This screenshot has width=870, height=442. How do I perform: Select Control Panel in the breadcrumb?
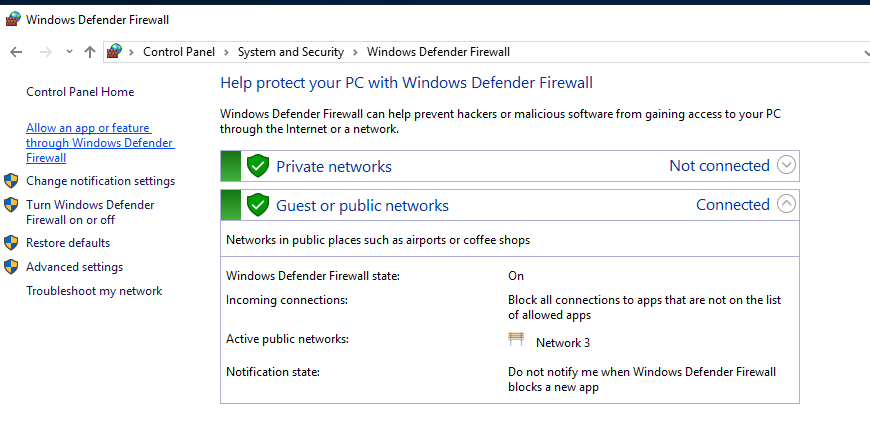click(x=179, y=52)
